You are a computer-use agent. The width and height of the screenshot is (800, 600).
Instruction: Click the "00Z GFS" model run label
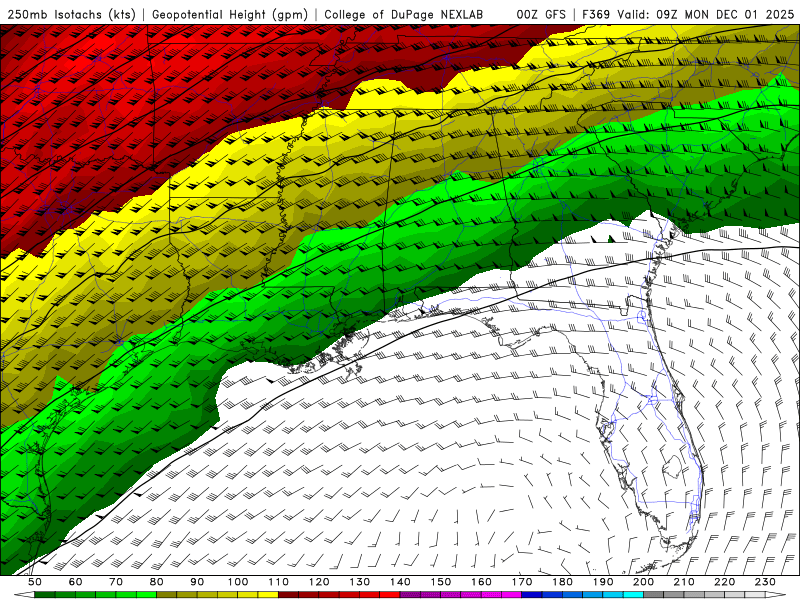(x=541, y=15)
